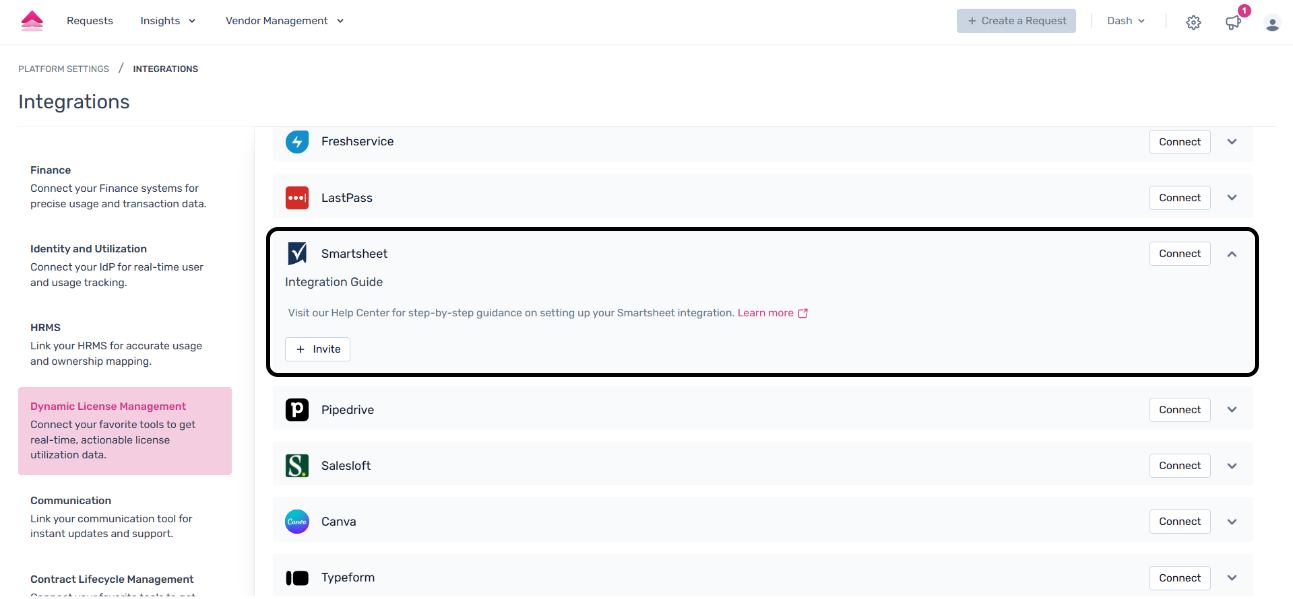This screenshot has height=599, width=1293.
Task: Open the settings gear icon
Action: click(1193, 22)
